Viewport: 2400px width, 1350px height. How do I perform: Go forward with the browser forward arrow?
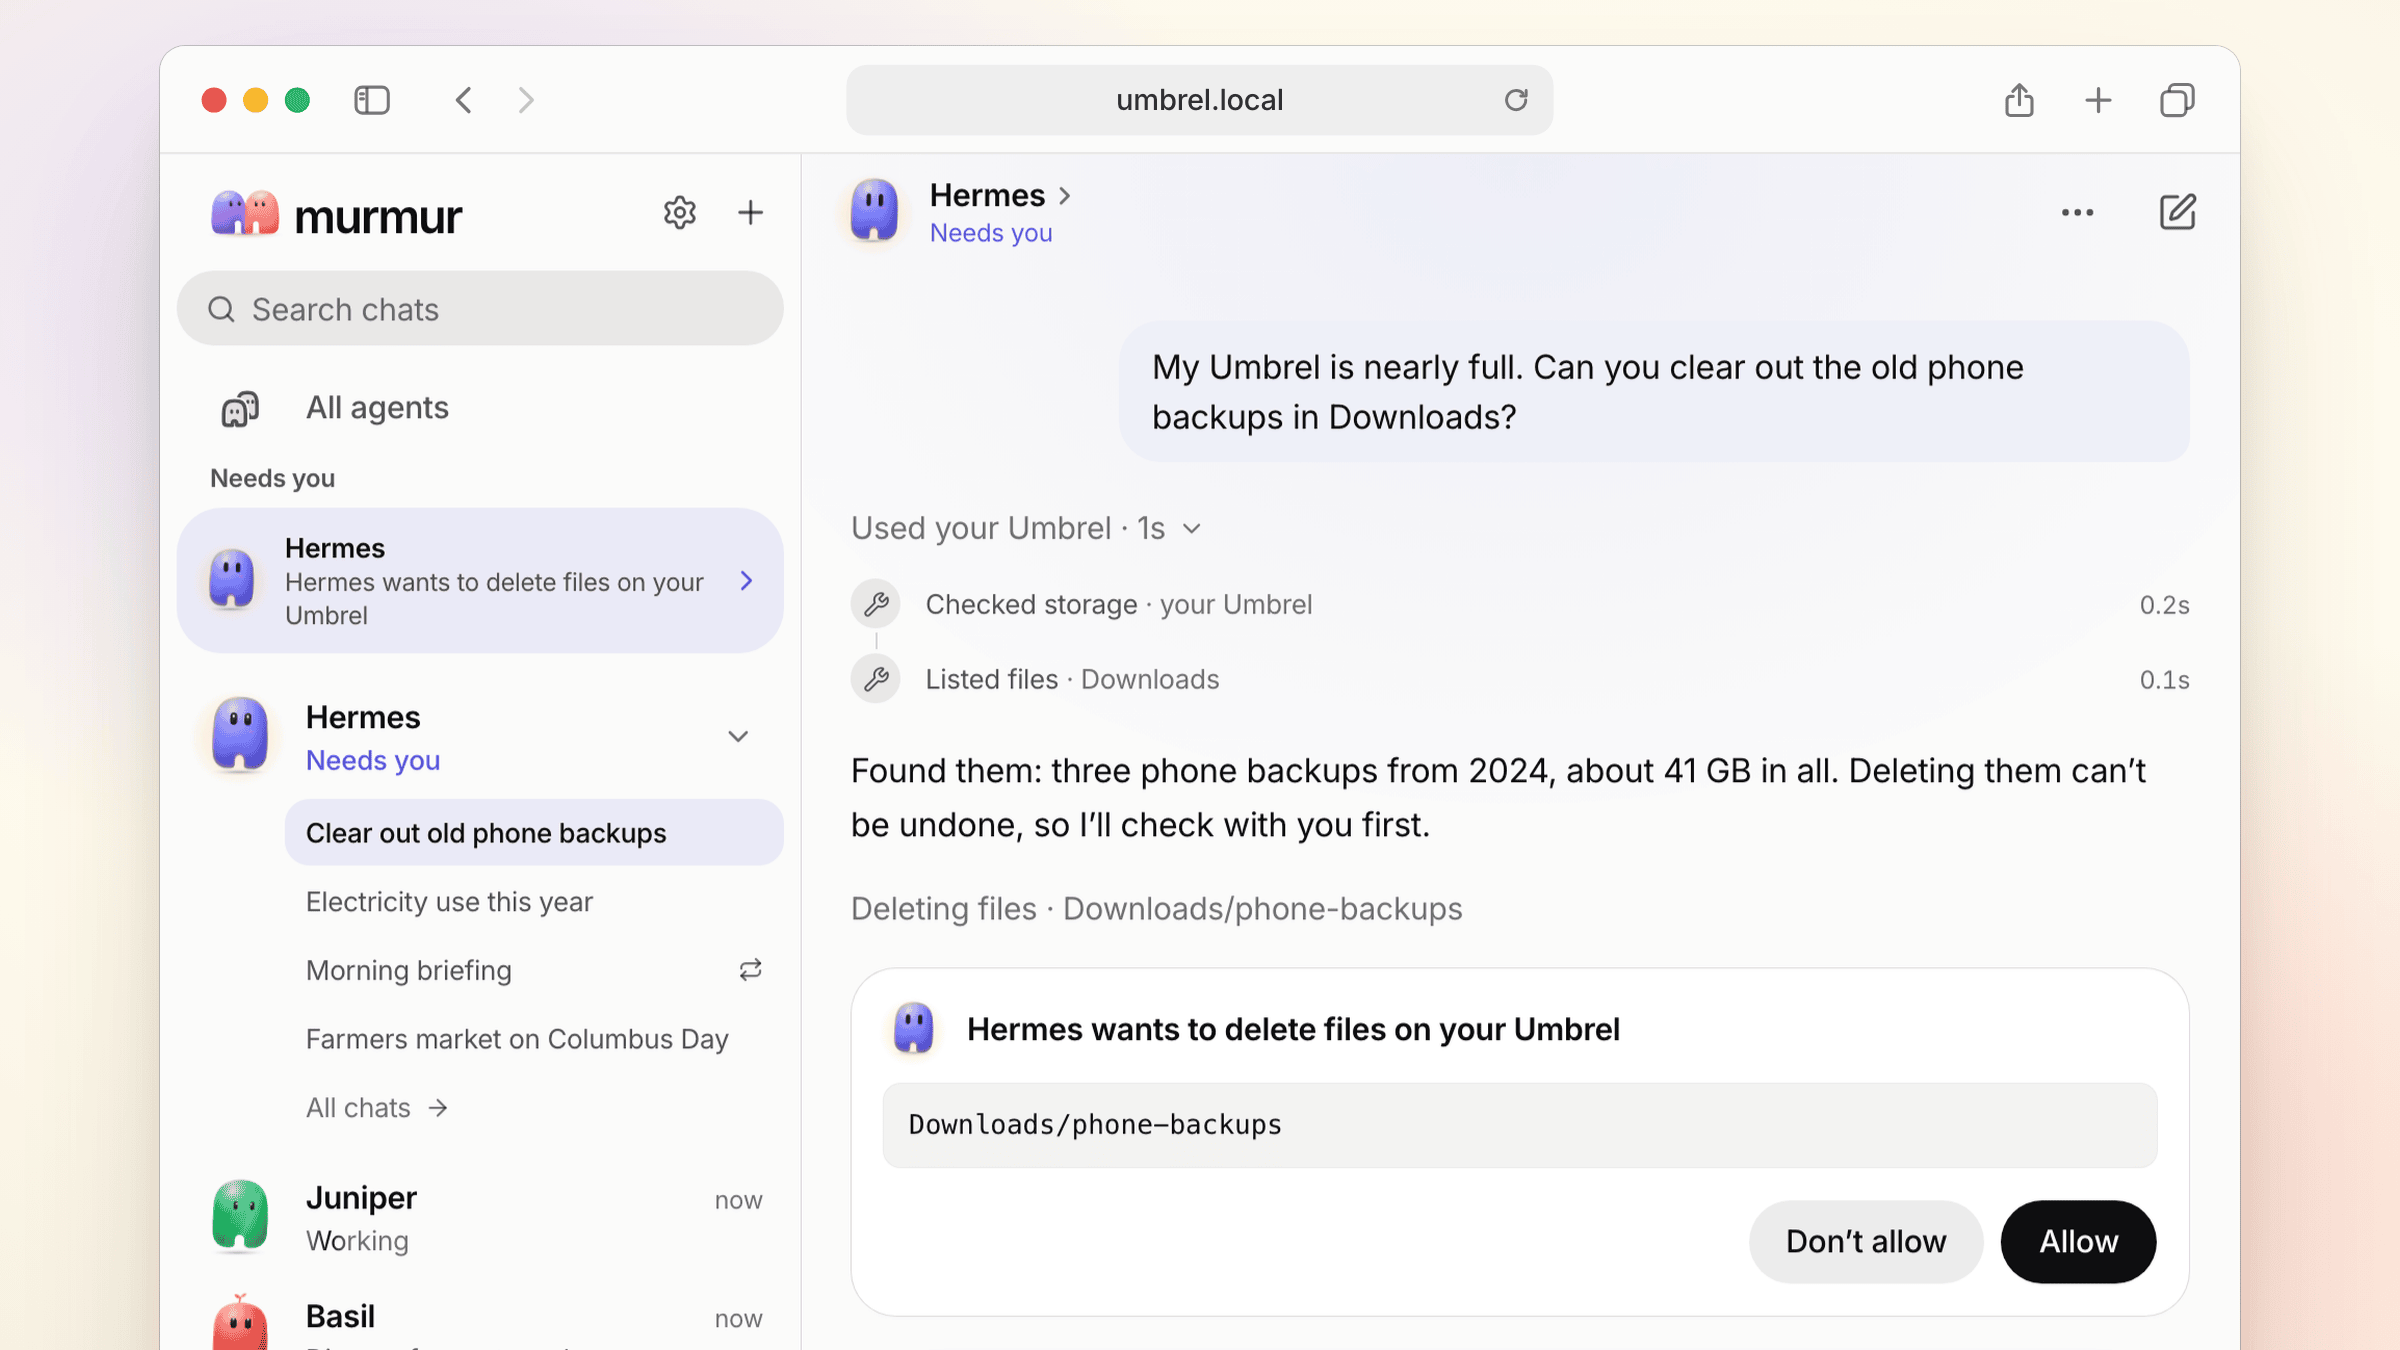point(526,100)
